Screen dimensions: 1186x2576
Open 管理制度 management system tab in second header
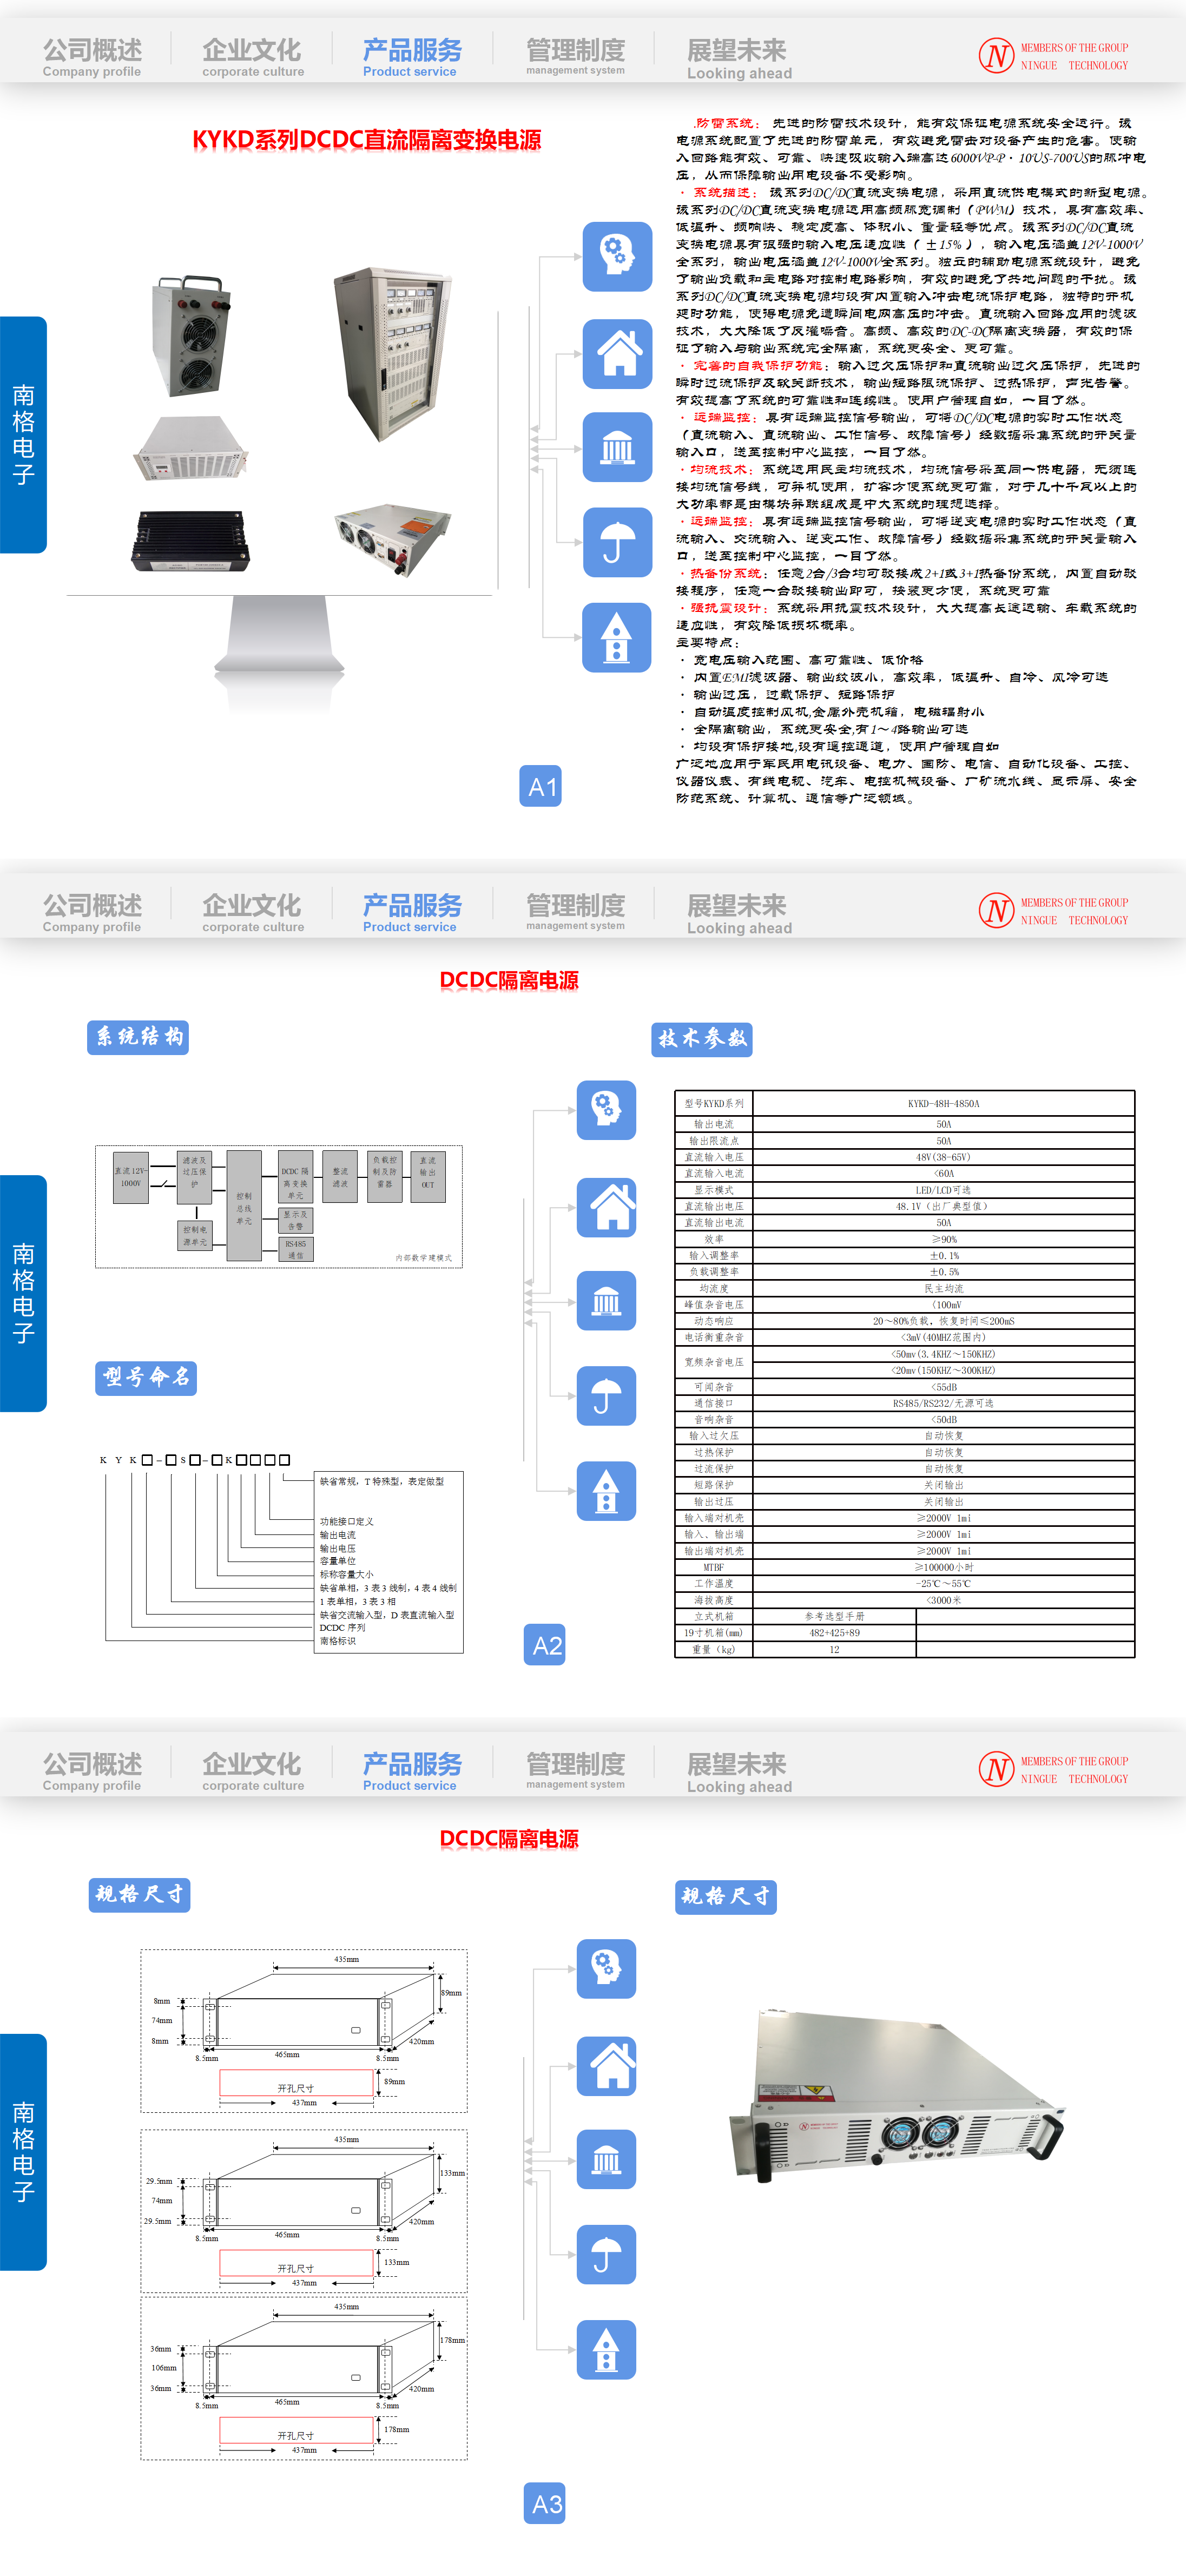click(x=575, y=911)
